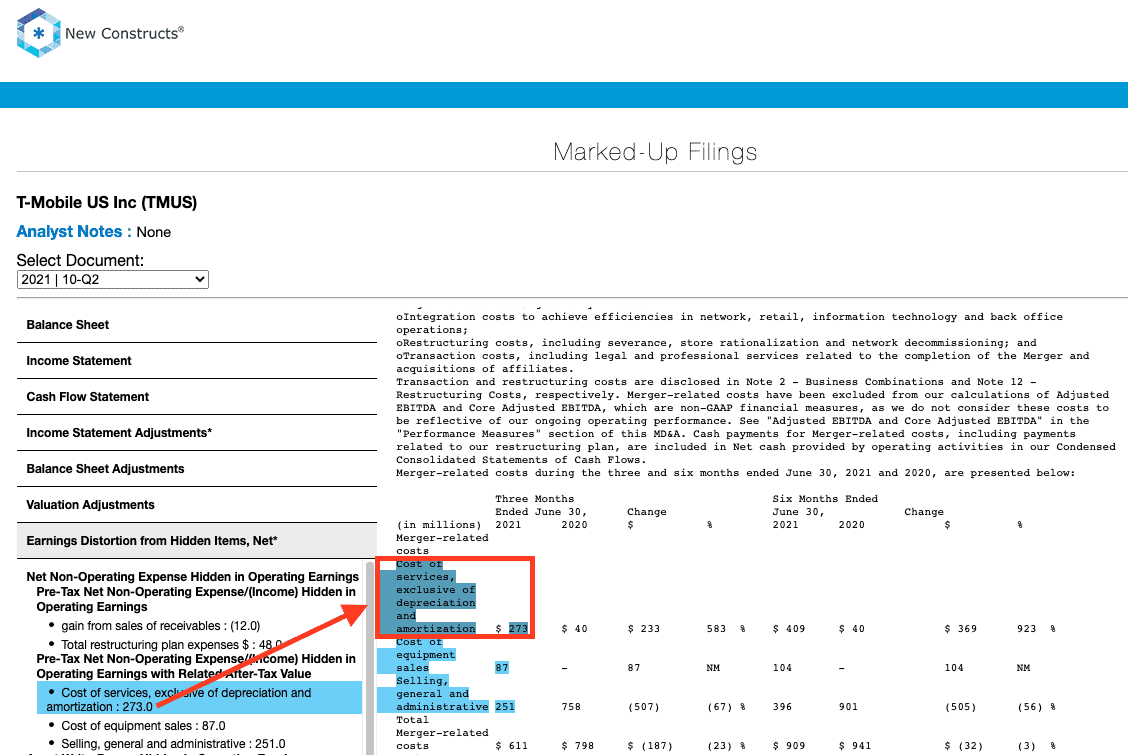The width and height of the screenshot is (1128, 755).
Task: Open the Balance Sheet section
Action: click(196, 325)
